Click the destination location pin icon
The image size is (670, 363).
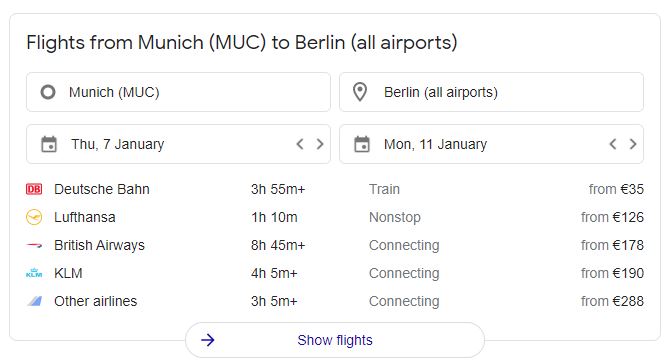(360, 92)
